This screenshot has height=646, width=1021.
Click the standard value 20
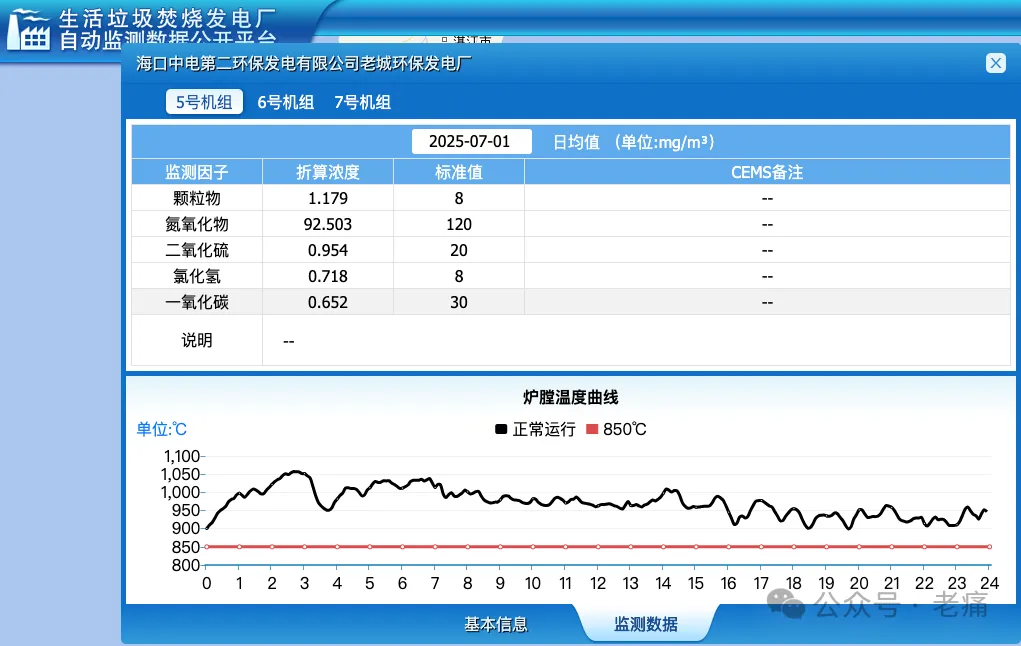(458, 250)
